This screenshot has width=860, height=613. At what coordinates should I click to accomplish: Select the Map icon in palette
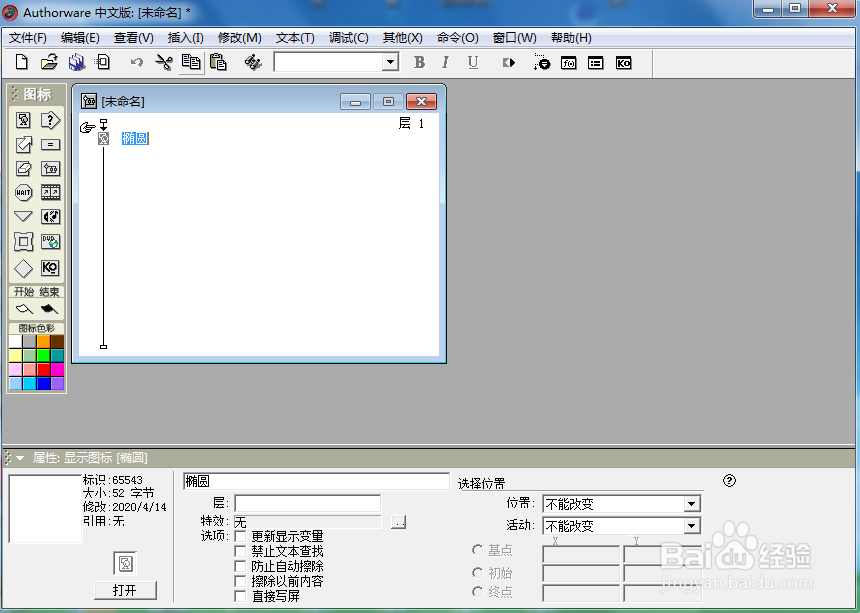click(x=50, y=169)
